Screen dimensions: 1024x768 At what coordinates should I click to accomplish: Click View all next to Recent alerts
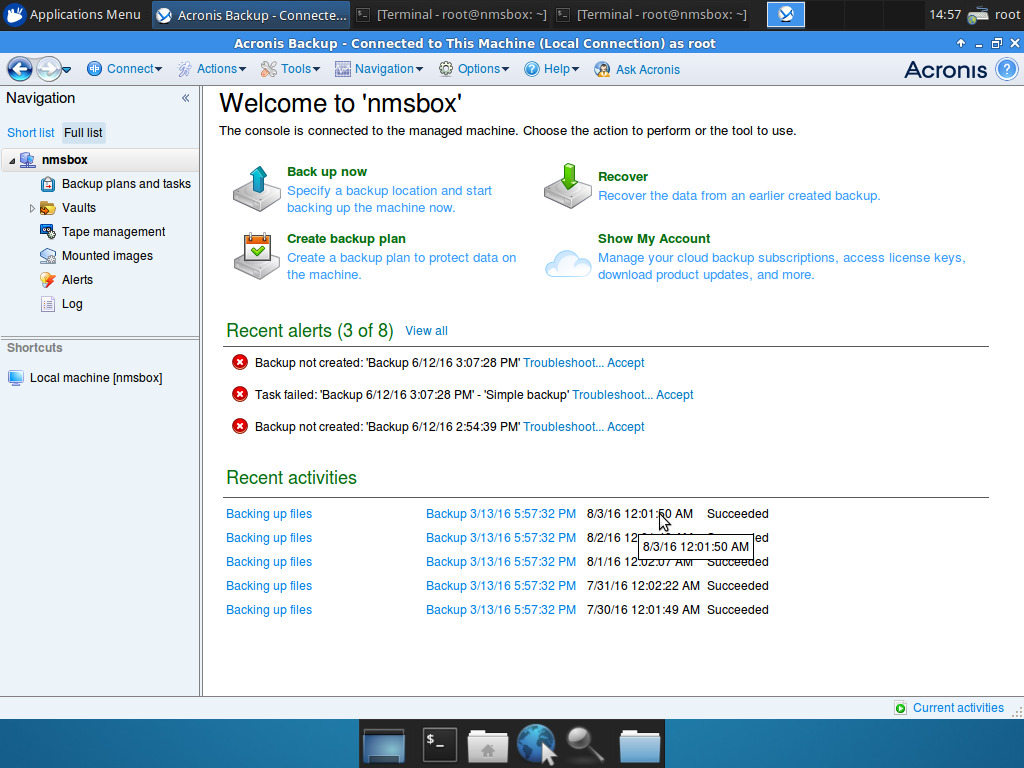pyautogui.click(x=426, y=330)
